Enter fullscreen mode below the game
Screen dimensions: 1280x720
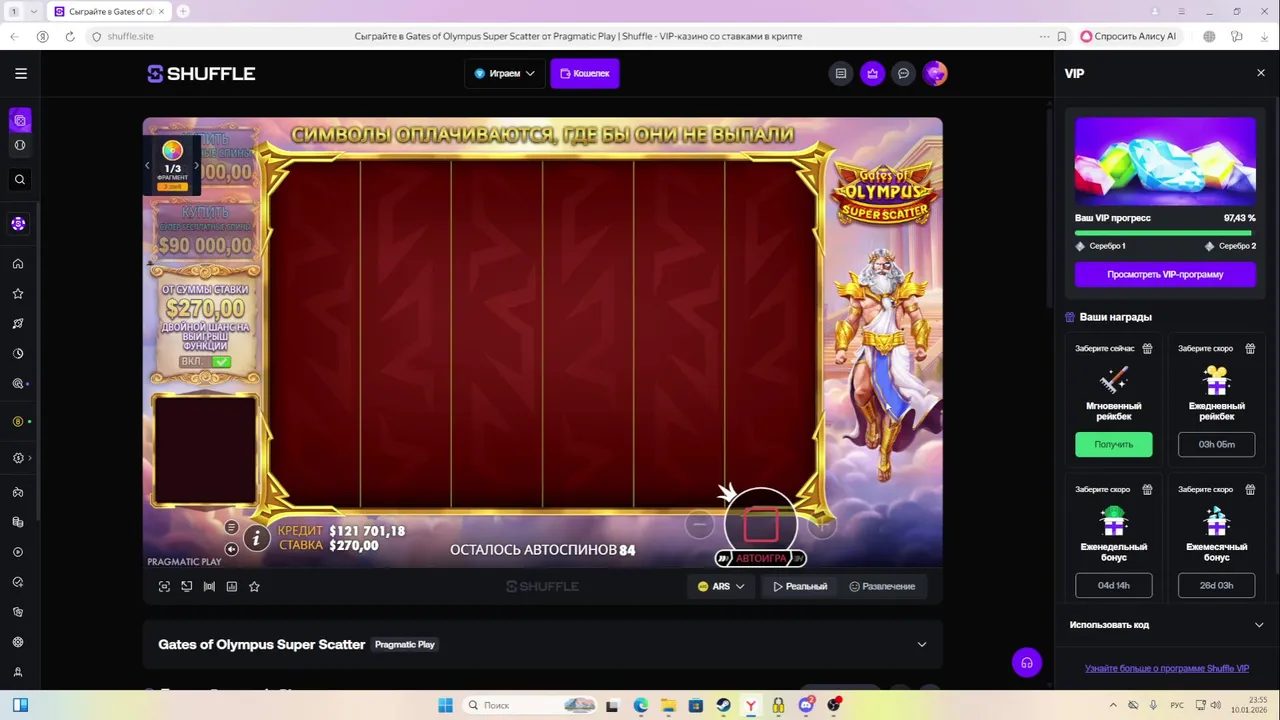[164, 587]
